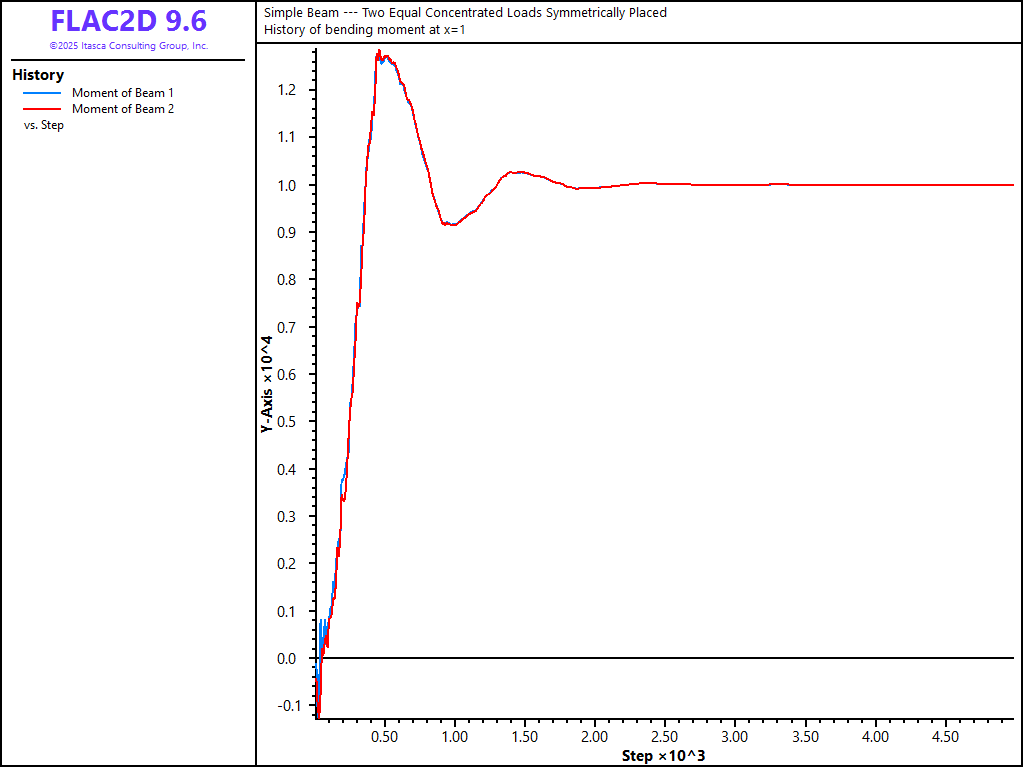The height and width of the screenshot is (768, 1024).
Task: Click the 2.50 tick label on x-axis
Action: [664, 737]
